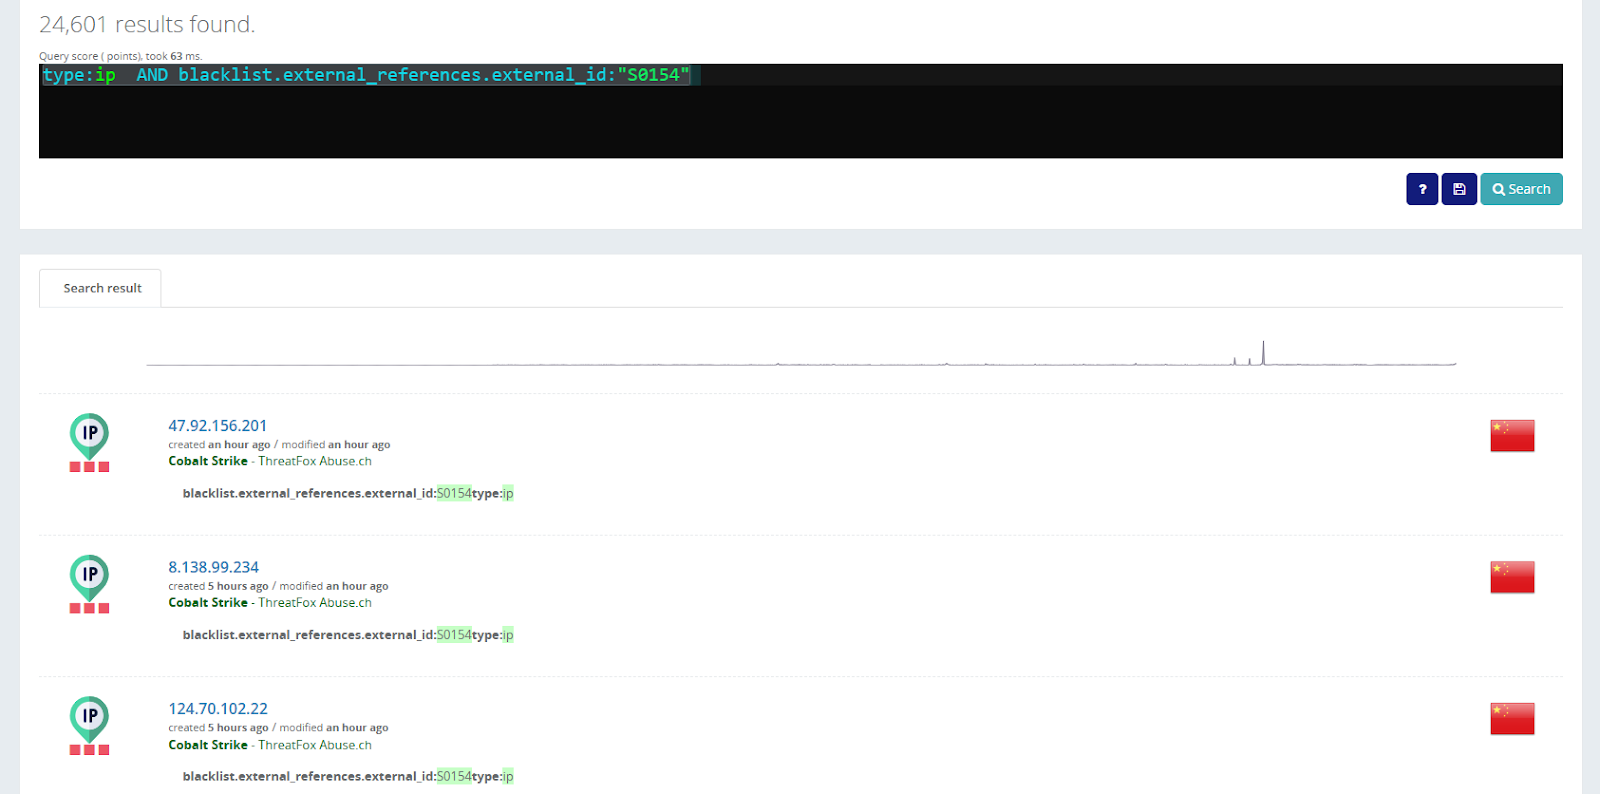This screenshot has height=794, width=1600.
Task: Select the Search result tab
Action: click(x=102, y=288)
